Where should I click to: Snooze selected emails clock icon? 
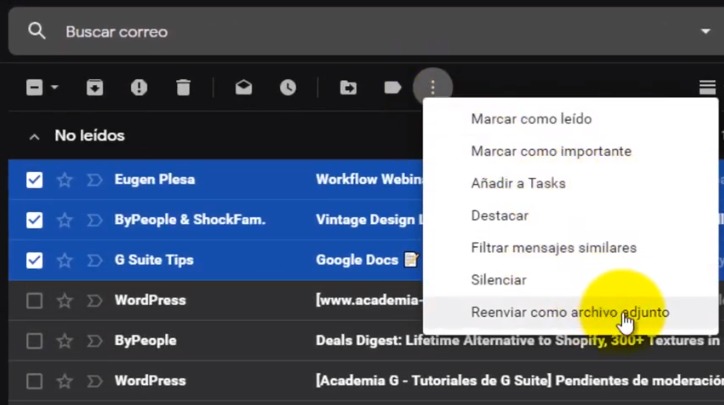pyautogui.click(x=288, y=87)
